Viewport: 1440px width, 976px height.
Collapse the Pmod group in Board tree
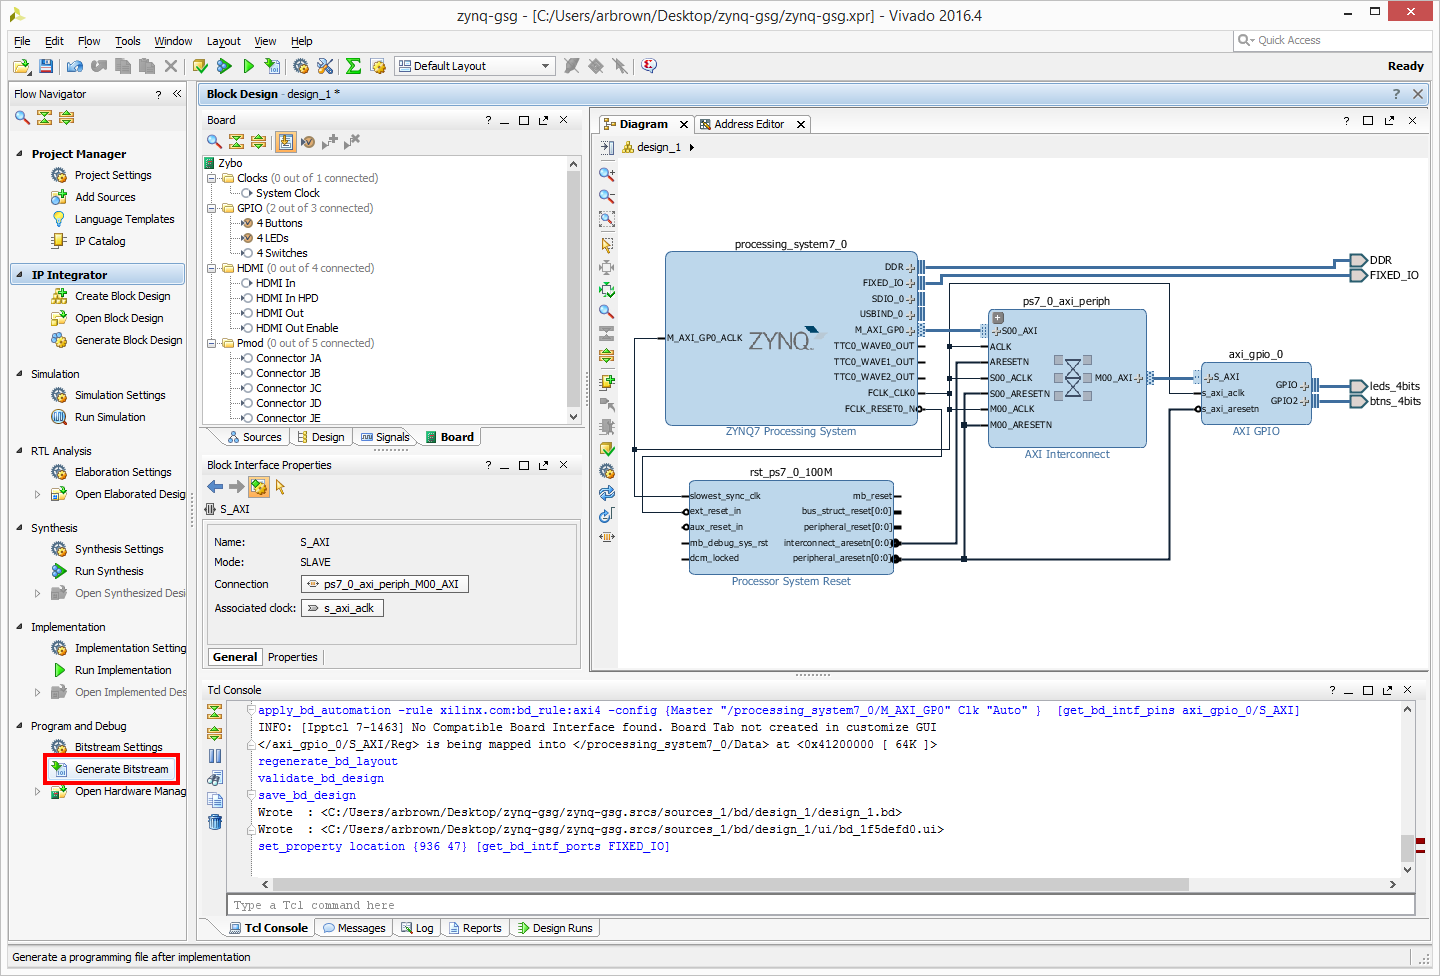point(212,343)
